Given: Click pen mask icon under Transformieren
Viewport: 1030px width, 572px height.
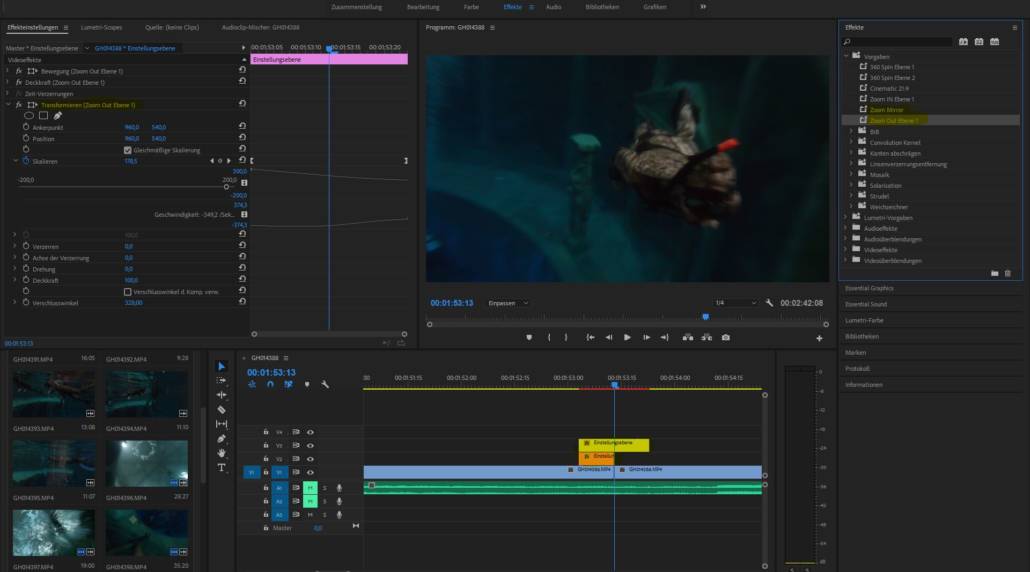Looking at the screenshot, I should pyautogui.click(x=57, y=116).
